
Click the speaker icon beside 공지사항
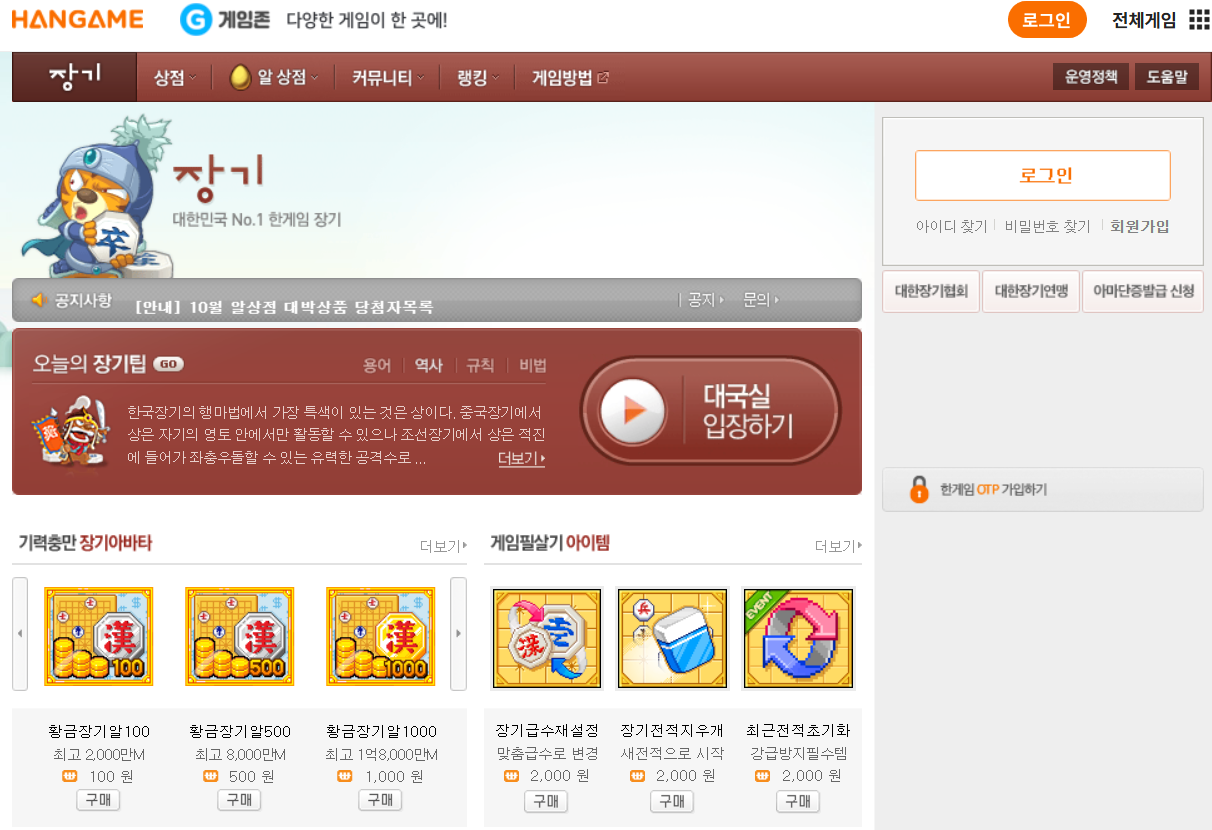click(x=40, y=300)
